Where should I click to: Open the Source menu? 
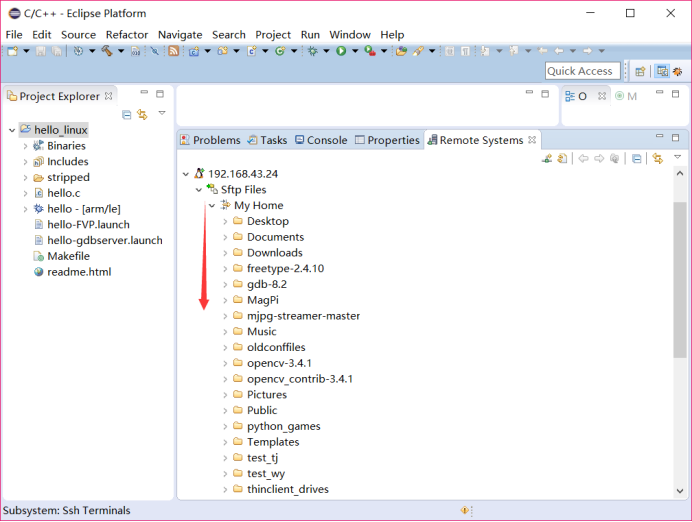(x=78, y=35)
